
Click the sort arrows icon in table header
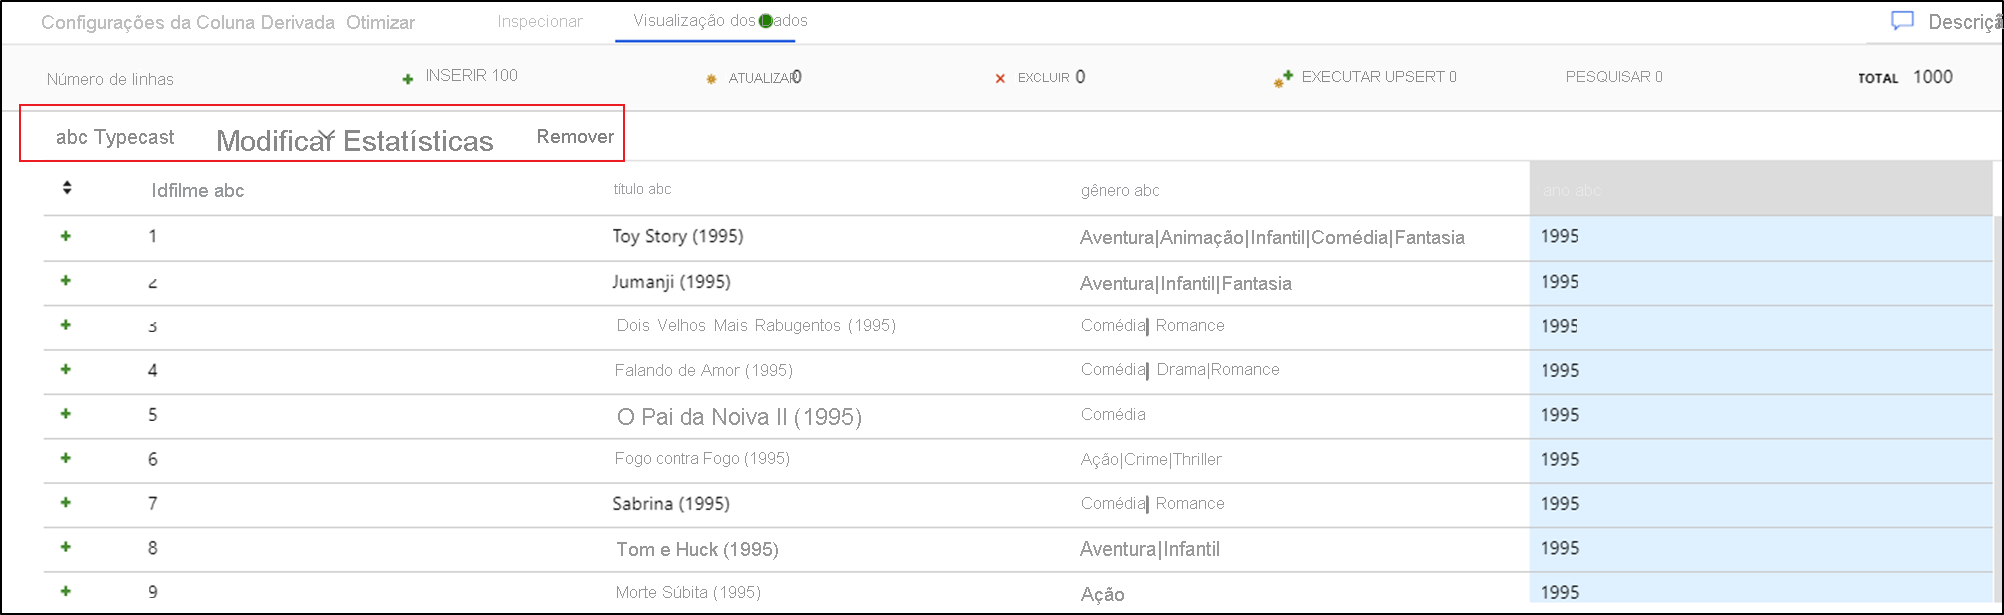67,188
